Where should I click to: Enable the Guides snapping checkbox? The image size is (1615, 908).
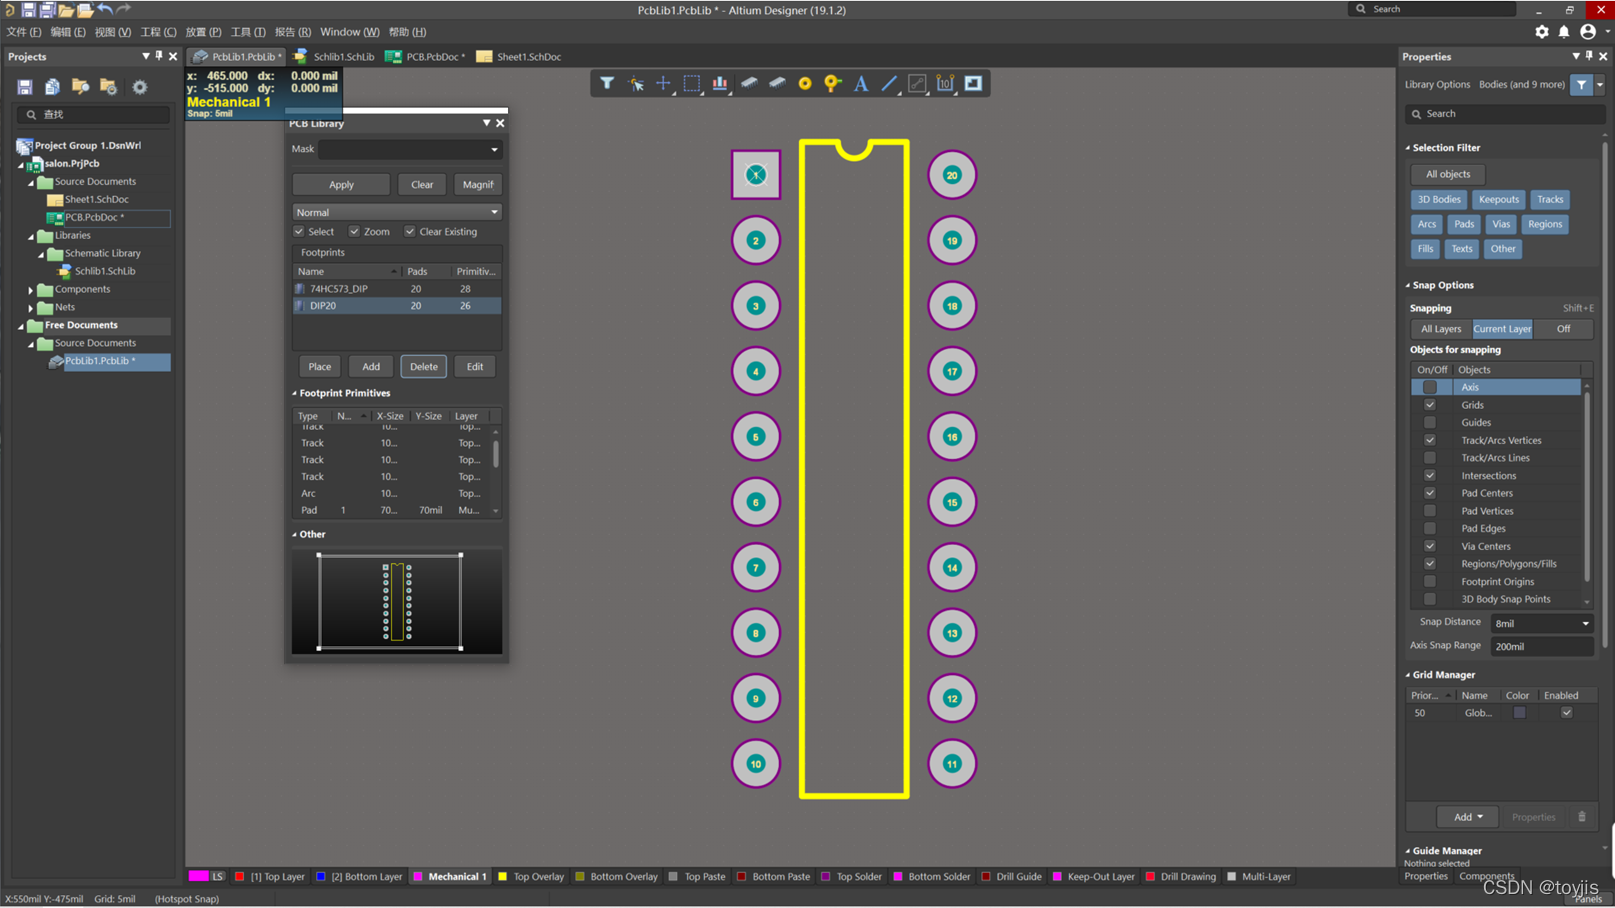(x=1430, y=423)
